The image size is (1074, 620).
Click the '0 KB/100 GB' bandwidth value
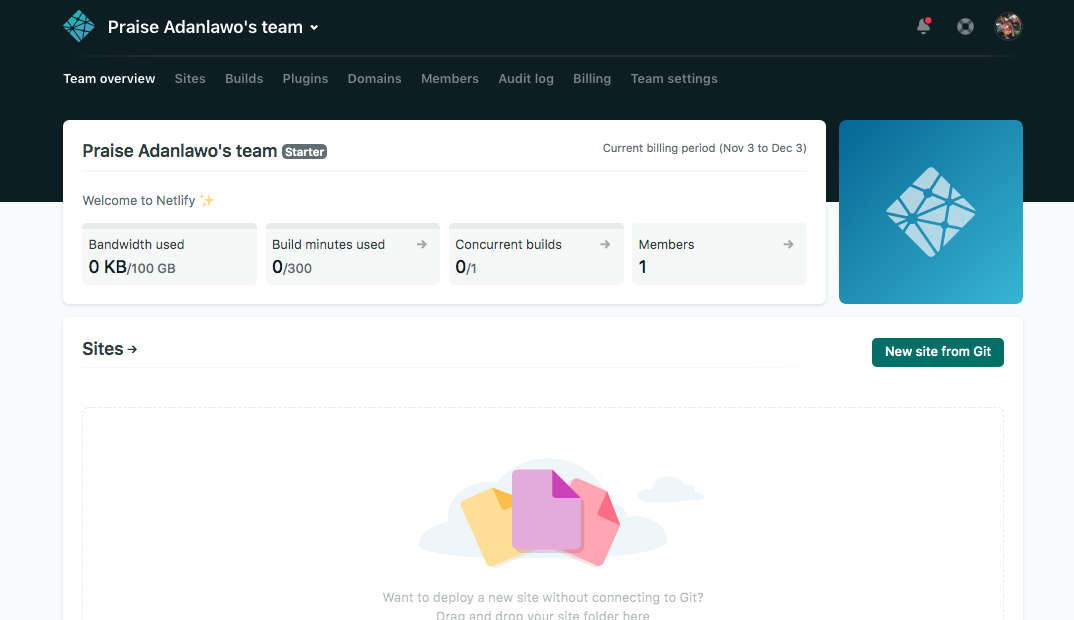point(132,267)
